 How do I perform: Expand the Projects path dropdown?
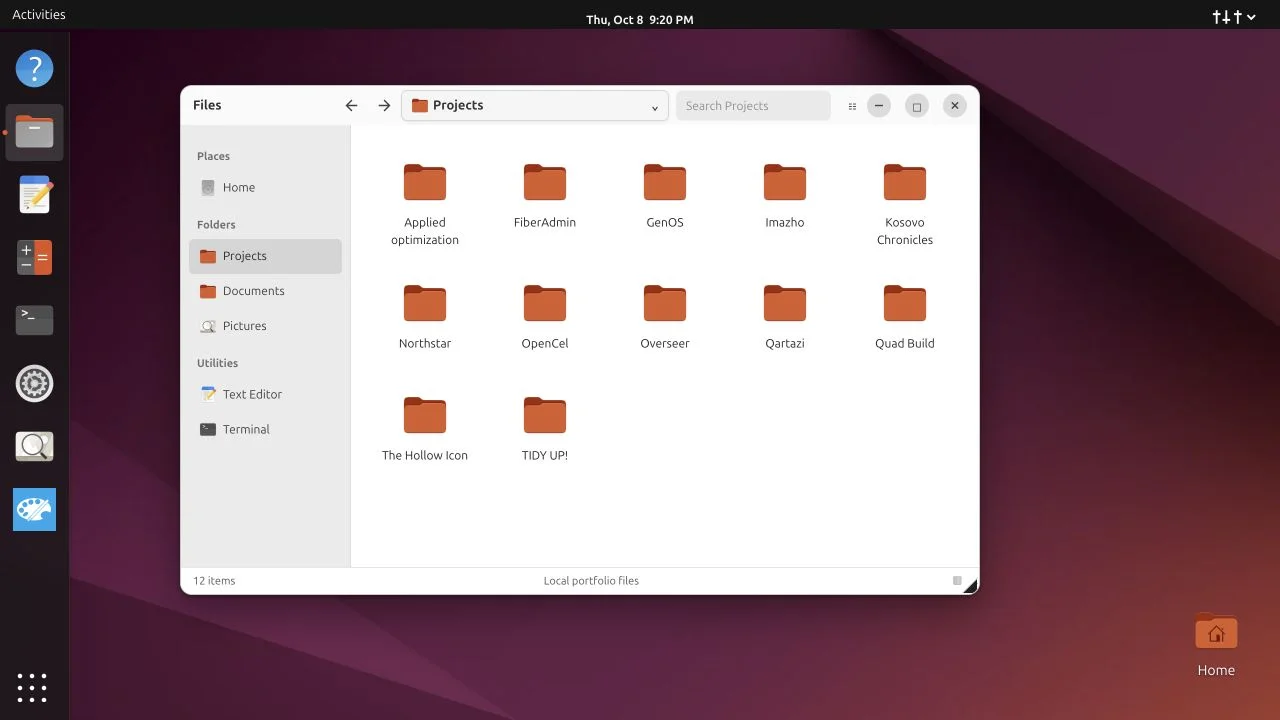pyautogui.click(x=655, y=107)
